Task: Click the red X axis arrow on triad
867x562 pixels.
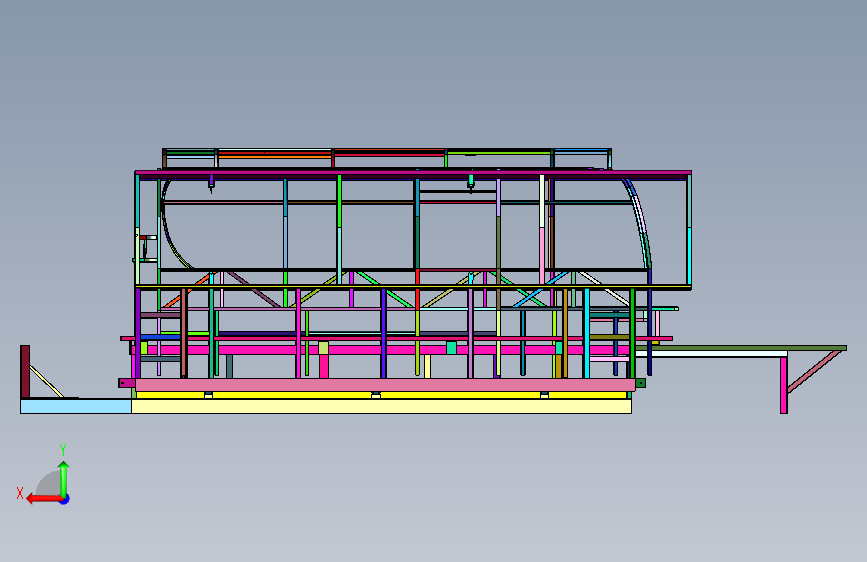Action: pos(43,499)
